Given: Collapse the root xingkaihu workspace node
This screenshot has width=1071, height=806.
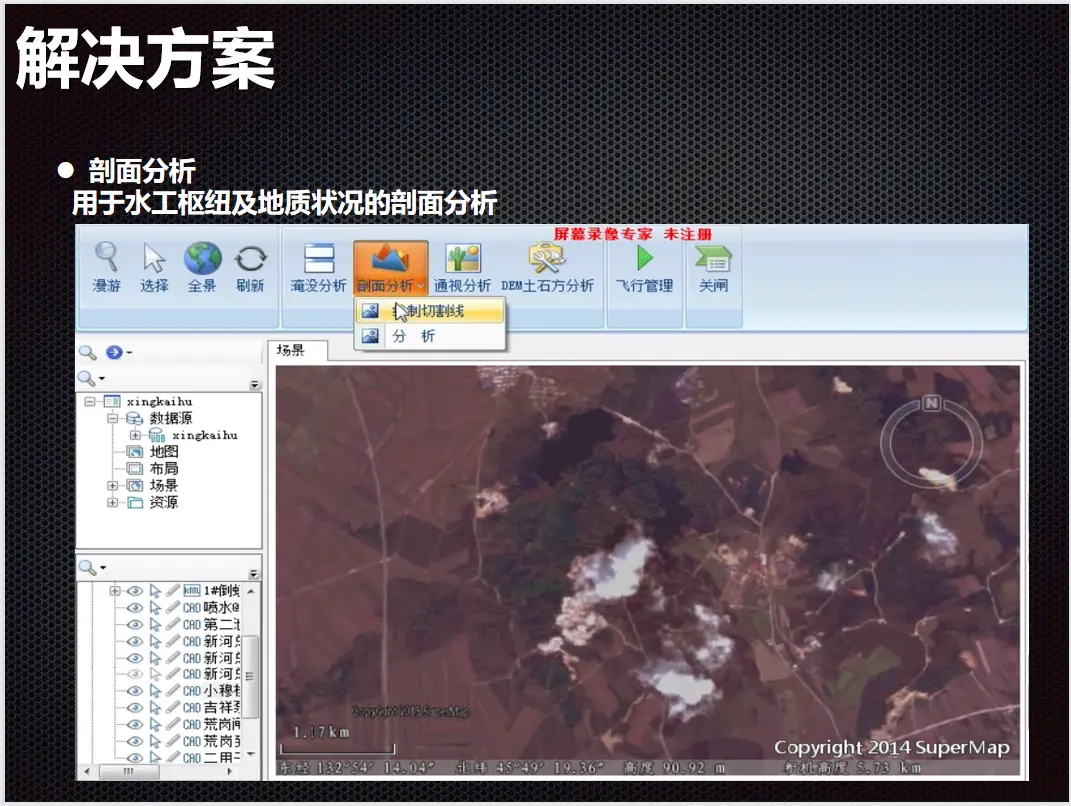Looking at the screenshot, I should click(x=89, y=402).
